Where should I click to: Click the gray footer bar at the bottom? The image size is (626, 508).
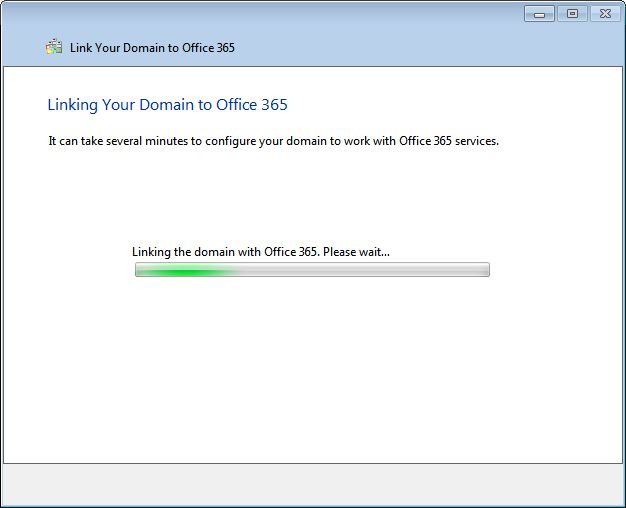312,484
